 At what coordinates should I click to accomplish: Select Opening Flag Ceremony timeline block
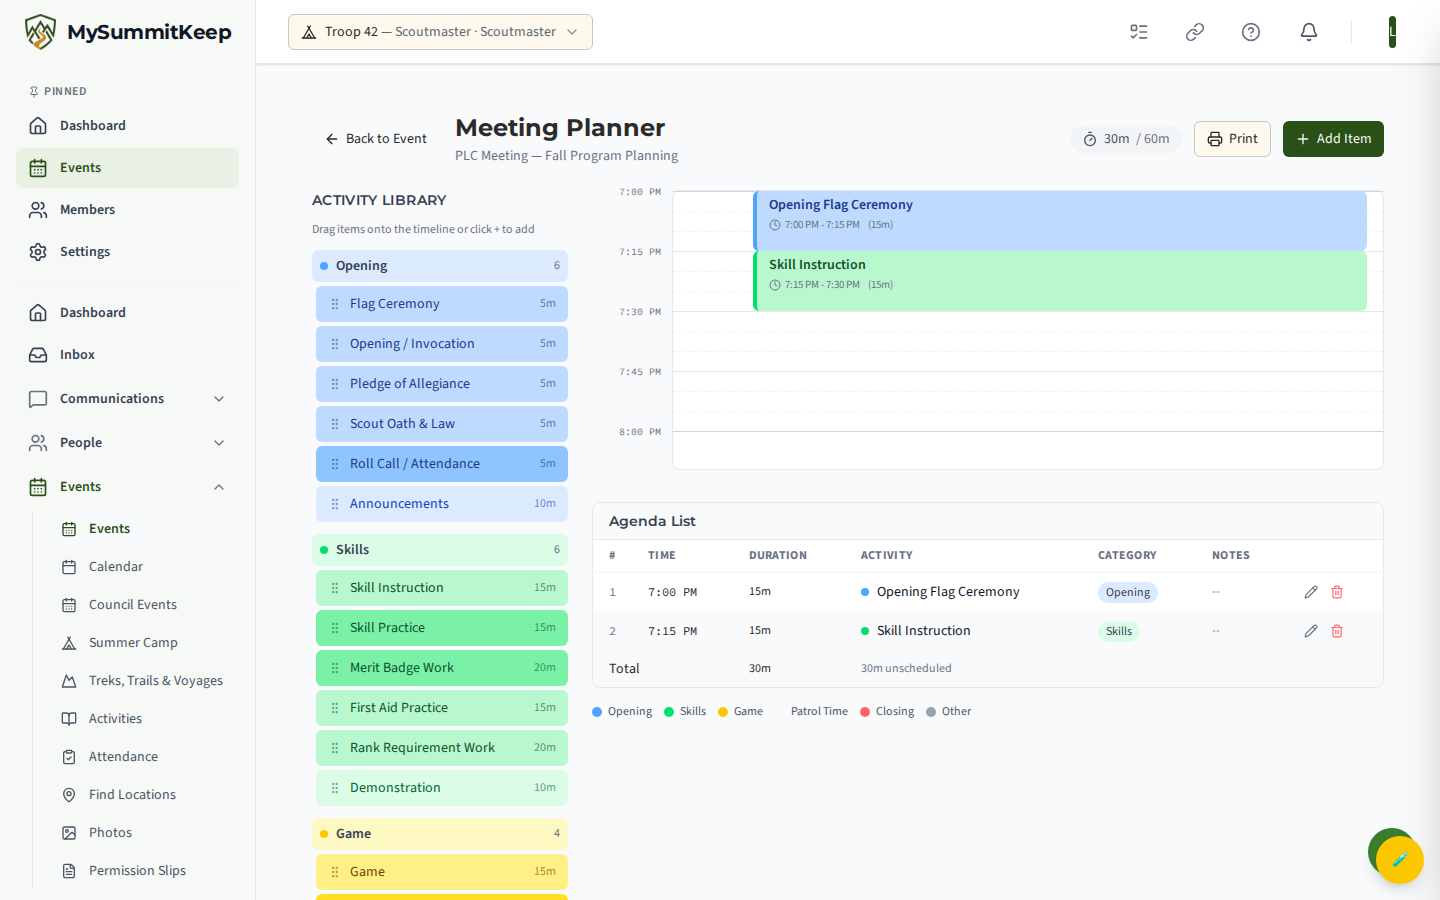(x=1060, y=221)
